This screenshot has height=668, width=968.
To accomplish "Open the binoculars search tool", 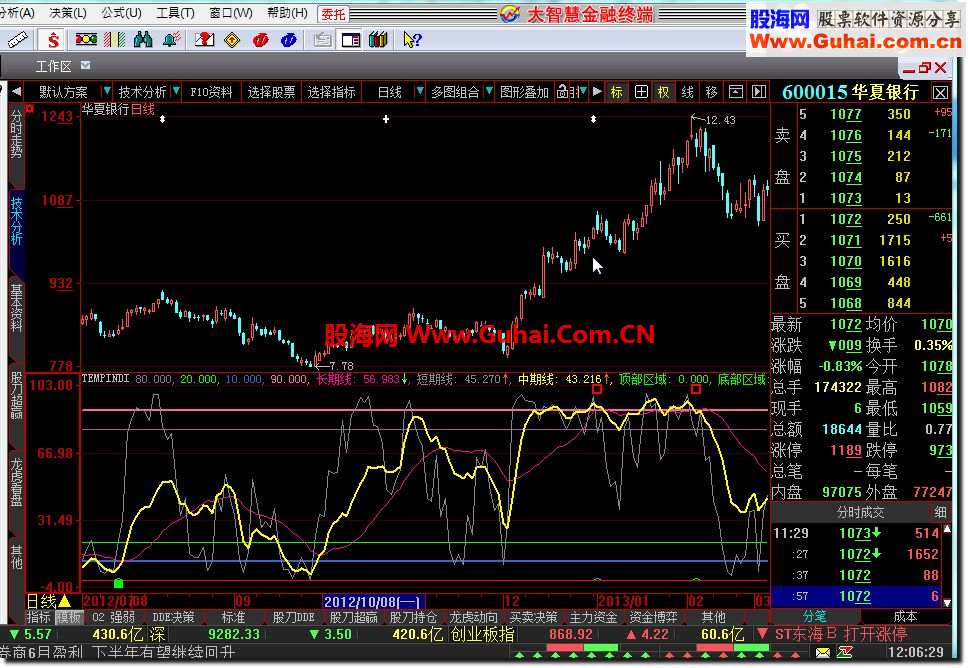I will [143, 40].
